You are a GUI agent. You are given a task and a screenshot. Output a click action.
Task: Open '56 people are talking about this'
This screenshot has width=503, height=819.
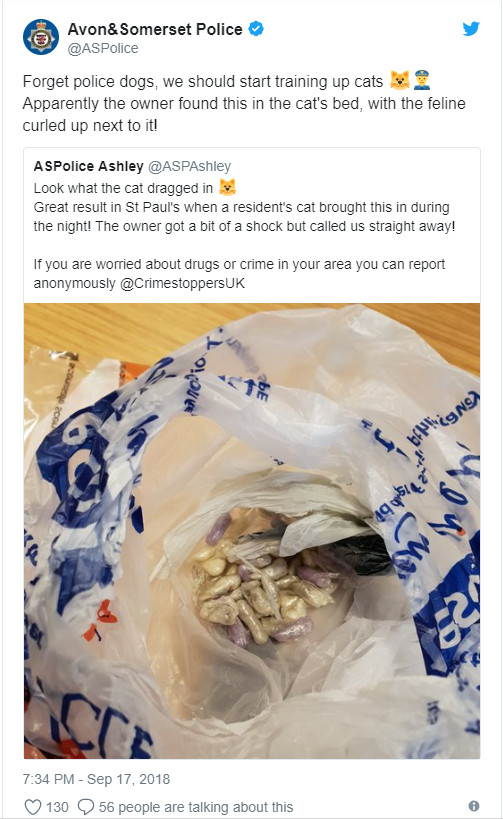point(196,807)
